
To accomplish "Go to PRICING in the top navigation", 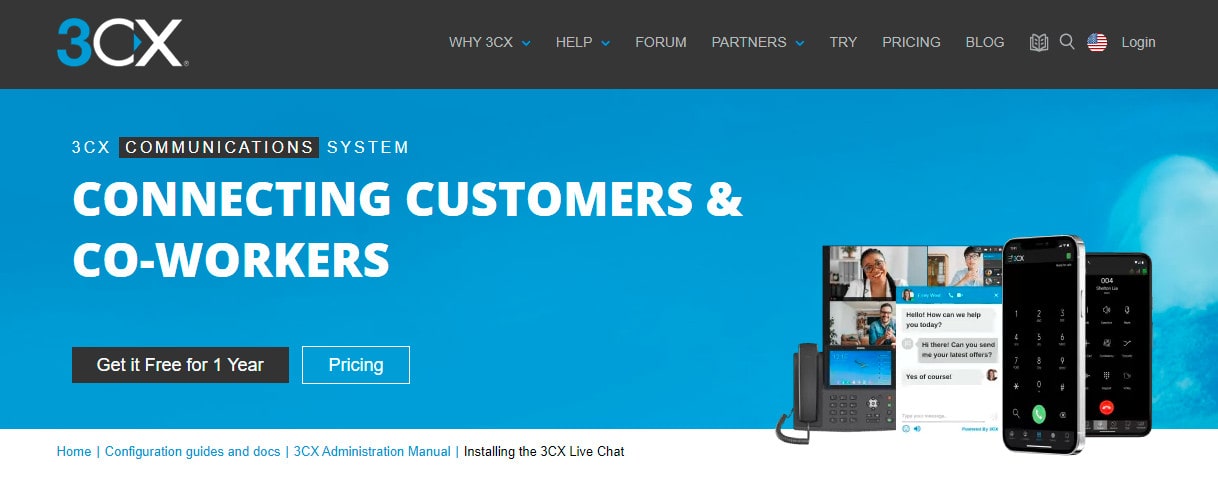I will pos(911,42).
